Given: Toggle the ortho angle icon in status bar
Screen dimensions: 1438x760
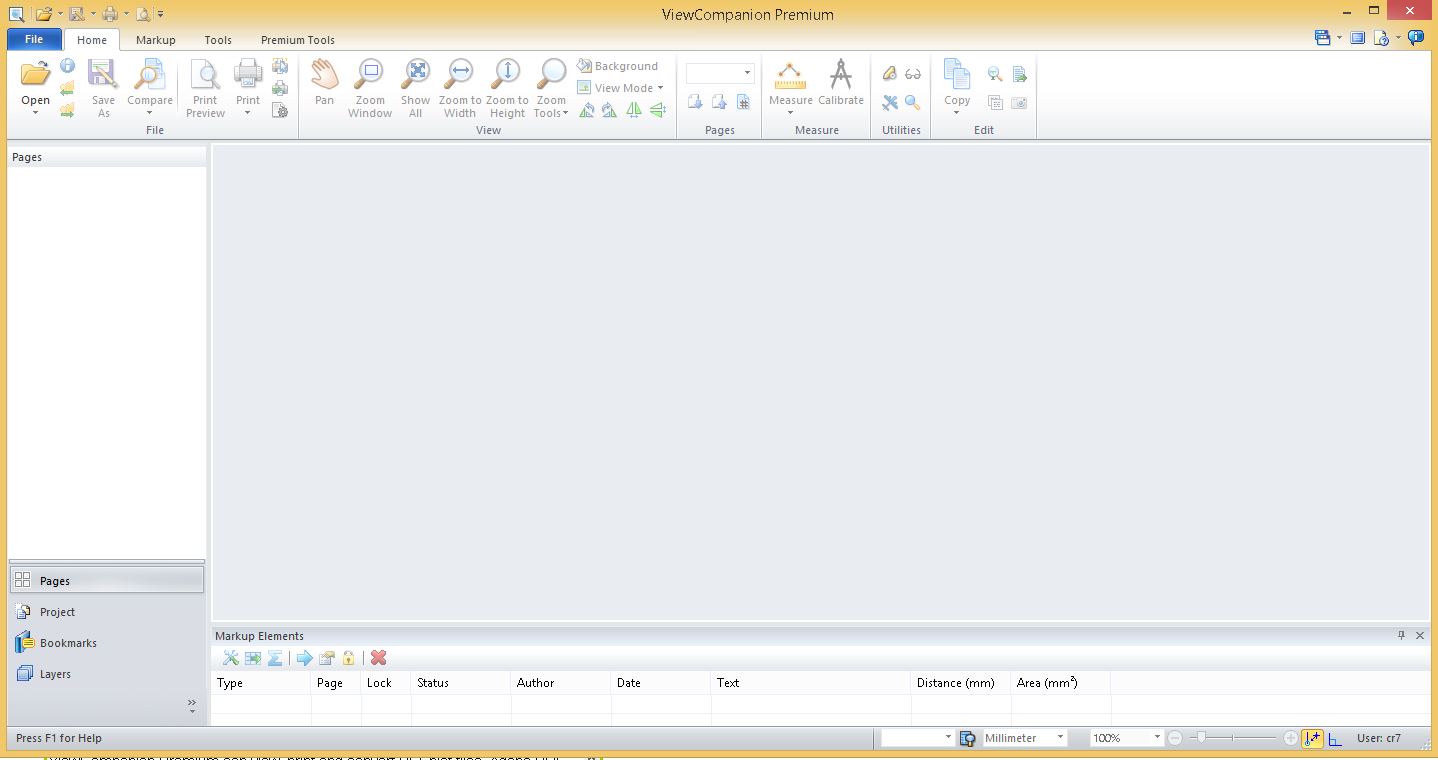Looking at the screenshot, I should coord(1335,738).
